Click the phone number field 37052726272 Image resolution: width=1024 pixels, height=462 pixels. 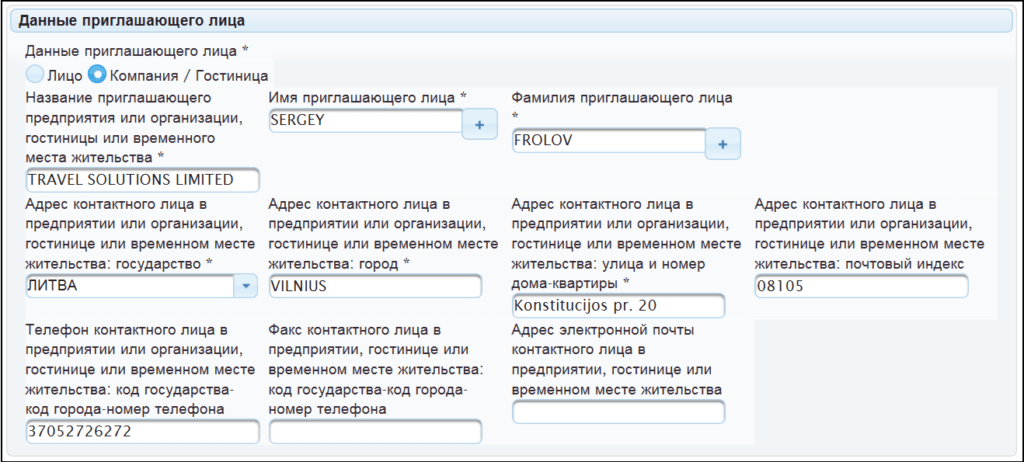click(142, 431)
